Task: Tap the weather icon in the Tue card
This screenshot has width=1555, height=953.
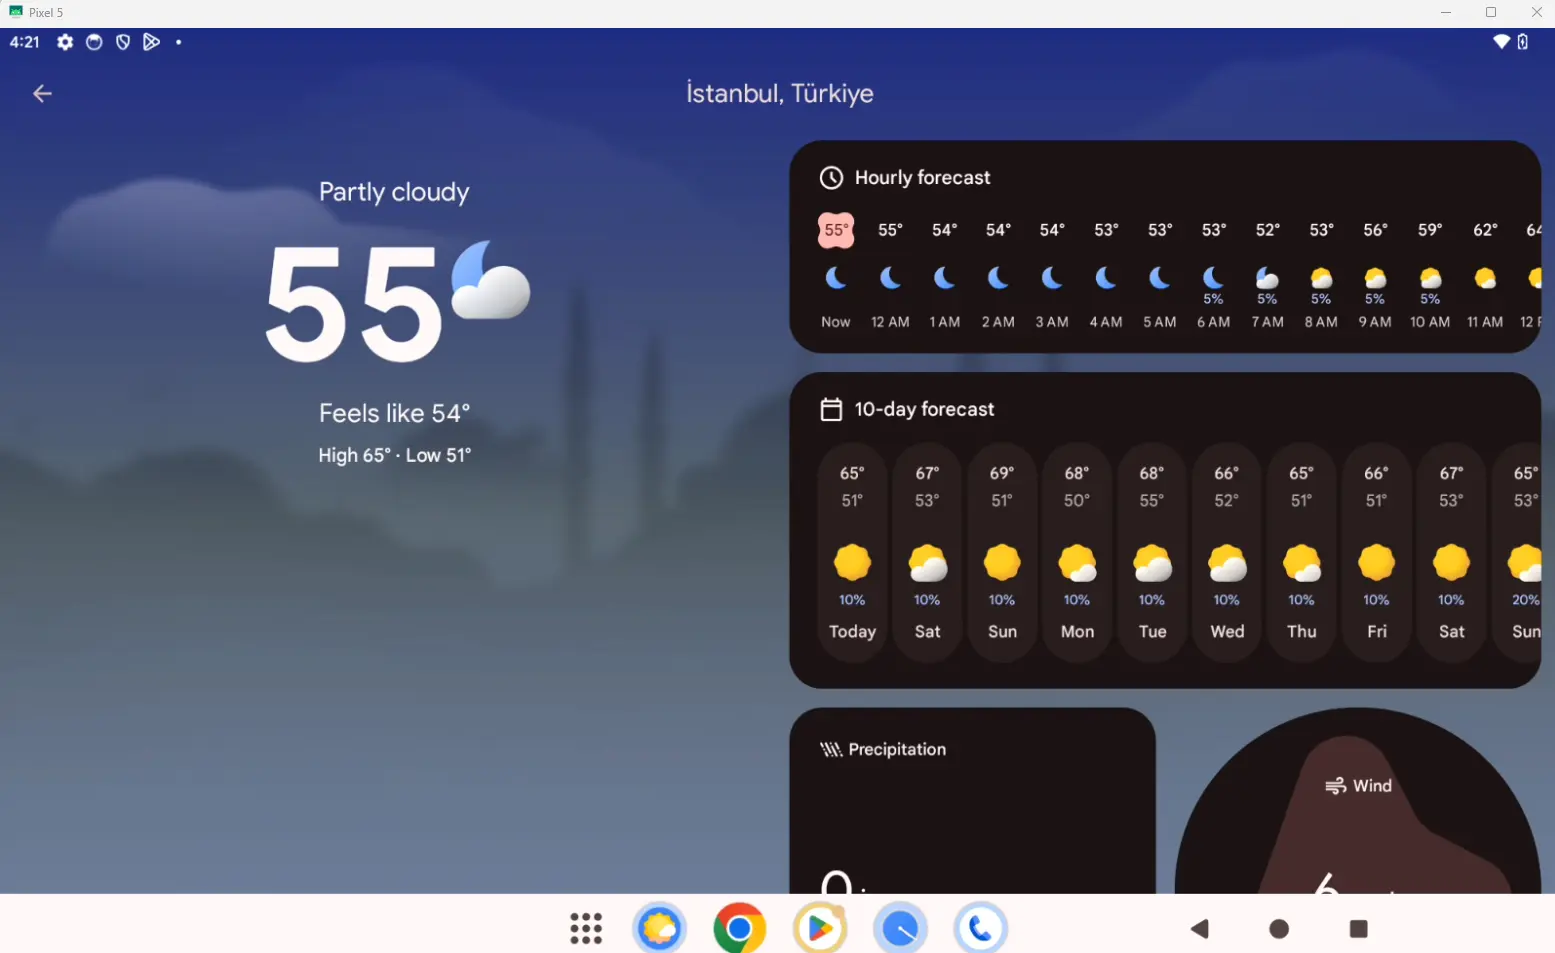Action: (1152, 563)
